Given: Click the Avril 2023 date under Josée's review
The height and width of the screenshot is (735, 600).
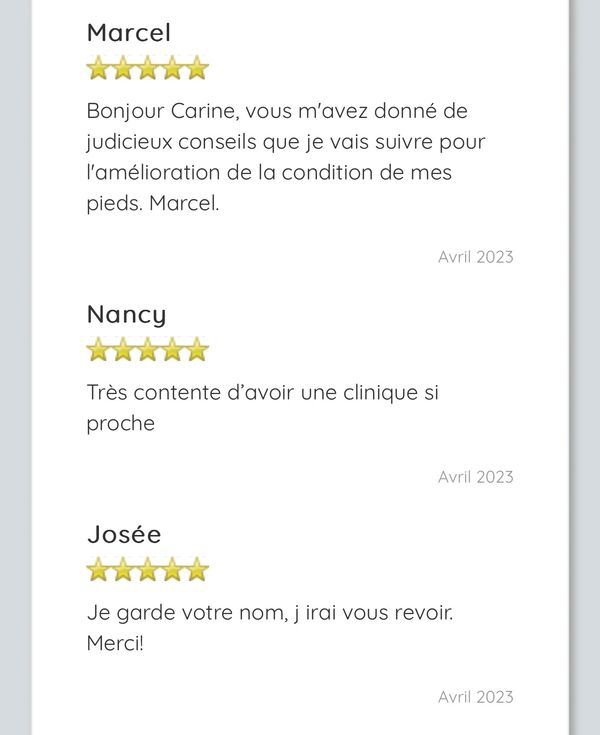Looking at the screenshot, I should click(x=475, y=697).
